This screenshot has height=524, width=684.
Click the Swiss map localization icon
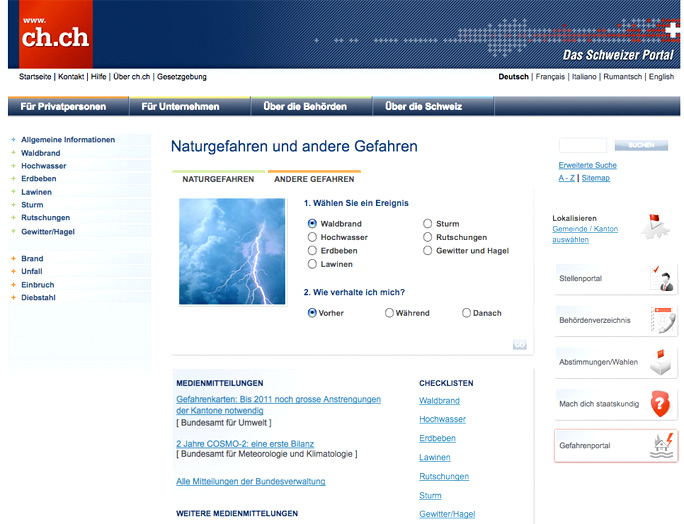tap(657, 226)
